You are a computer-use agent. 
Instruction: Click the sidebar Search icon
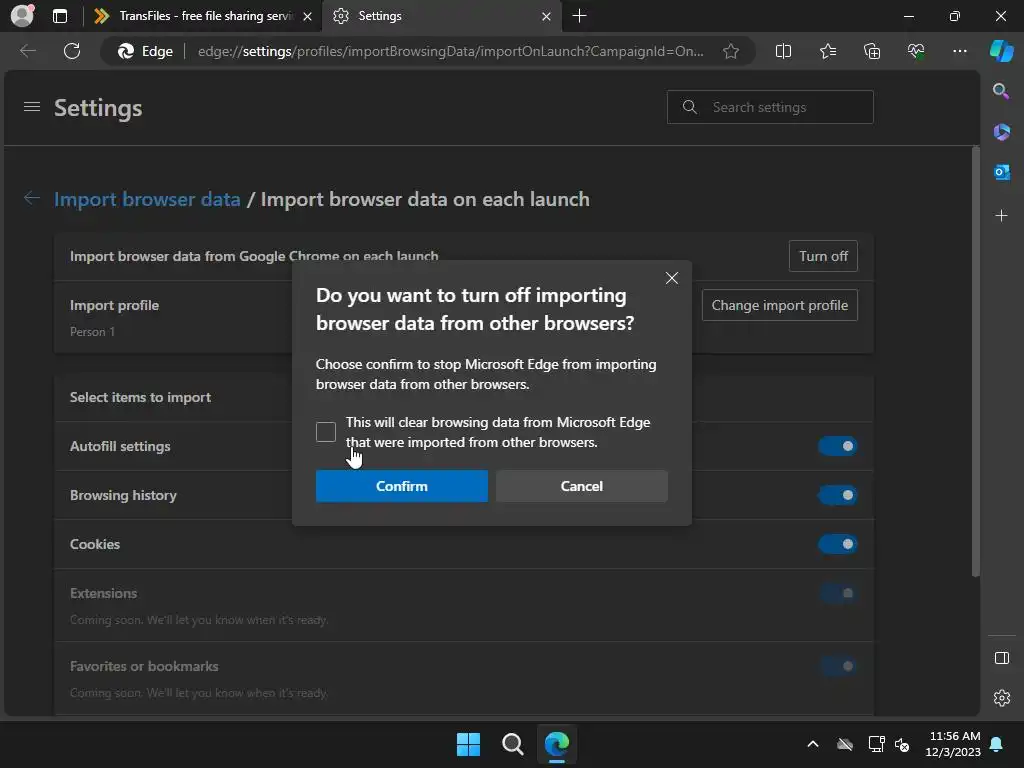1001,91
